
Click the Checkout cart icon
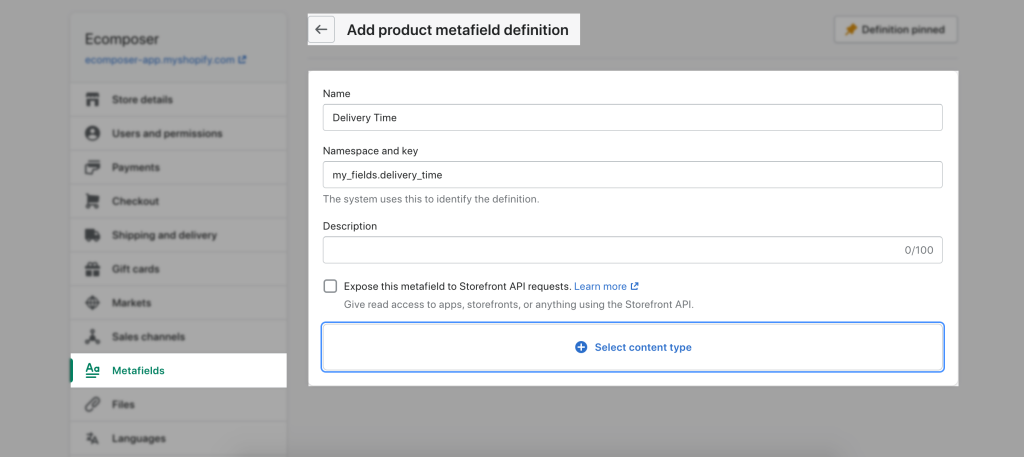coord(92,201)
